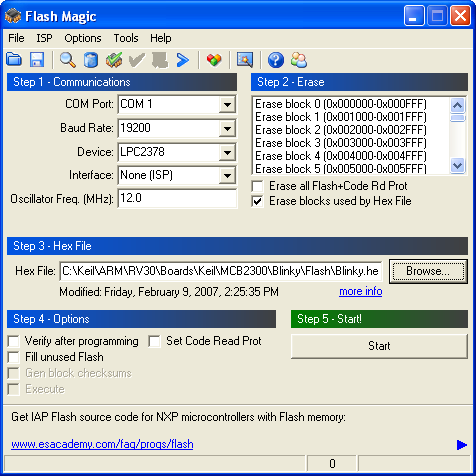Viewport: 476px width, 476px height.
Task: Close the Flash Magic window
Action: 460,15
